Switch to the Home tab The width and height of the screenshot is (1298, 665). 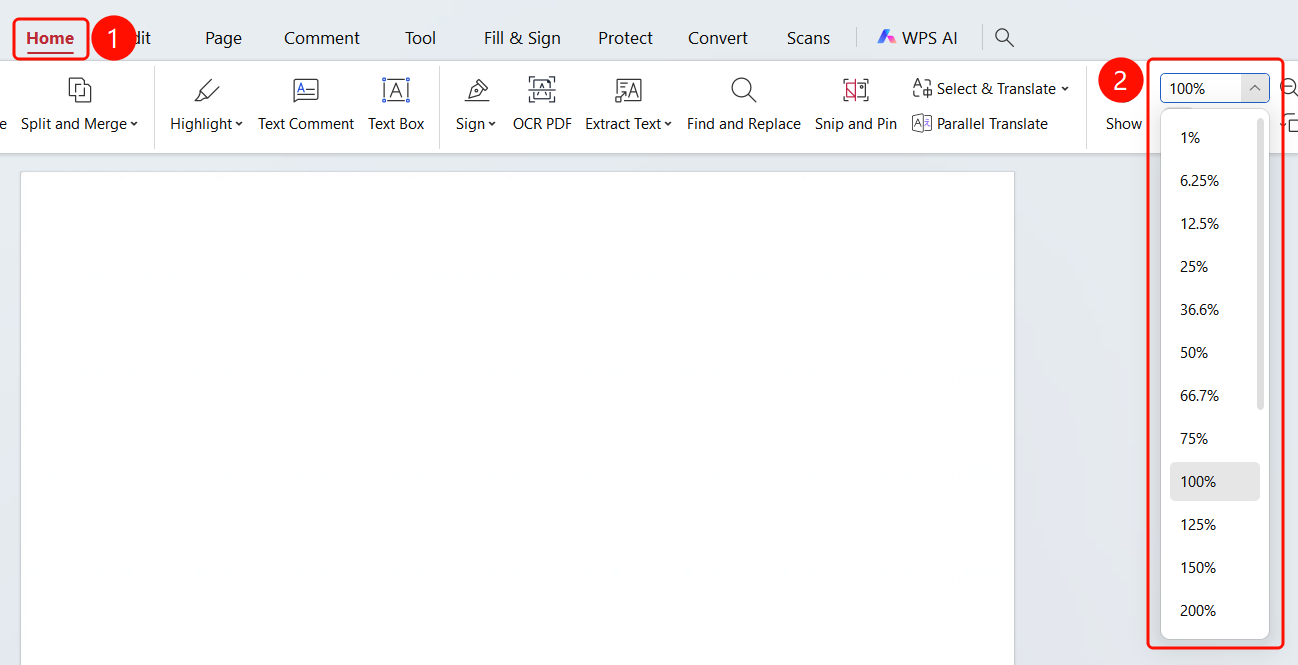click(x=50, y=39)
